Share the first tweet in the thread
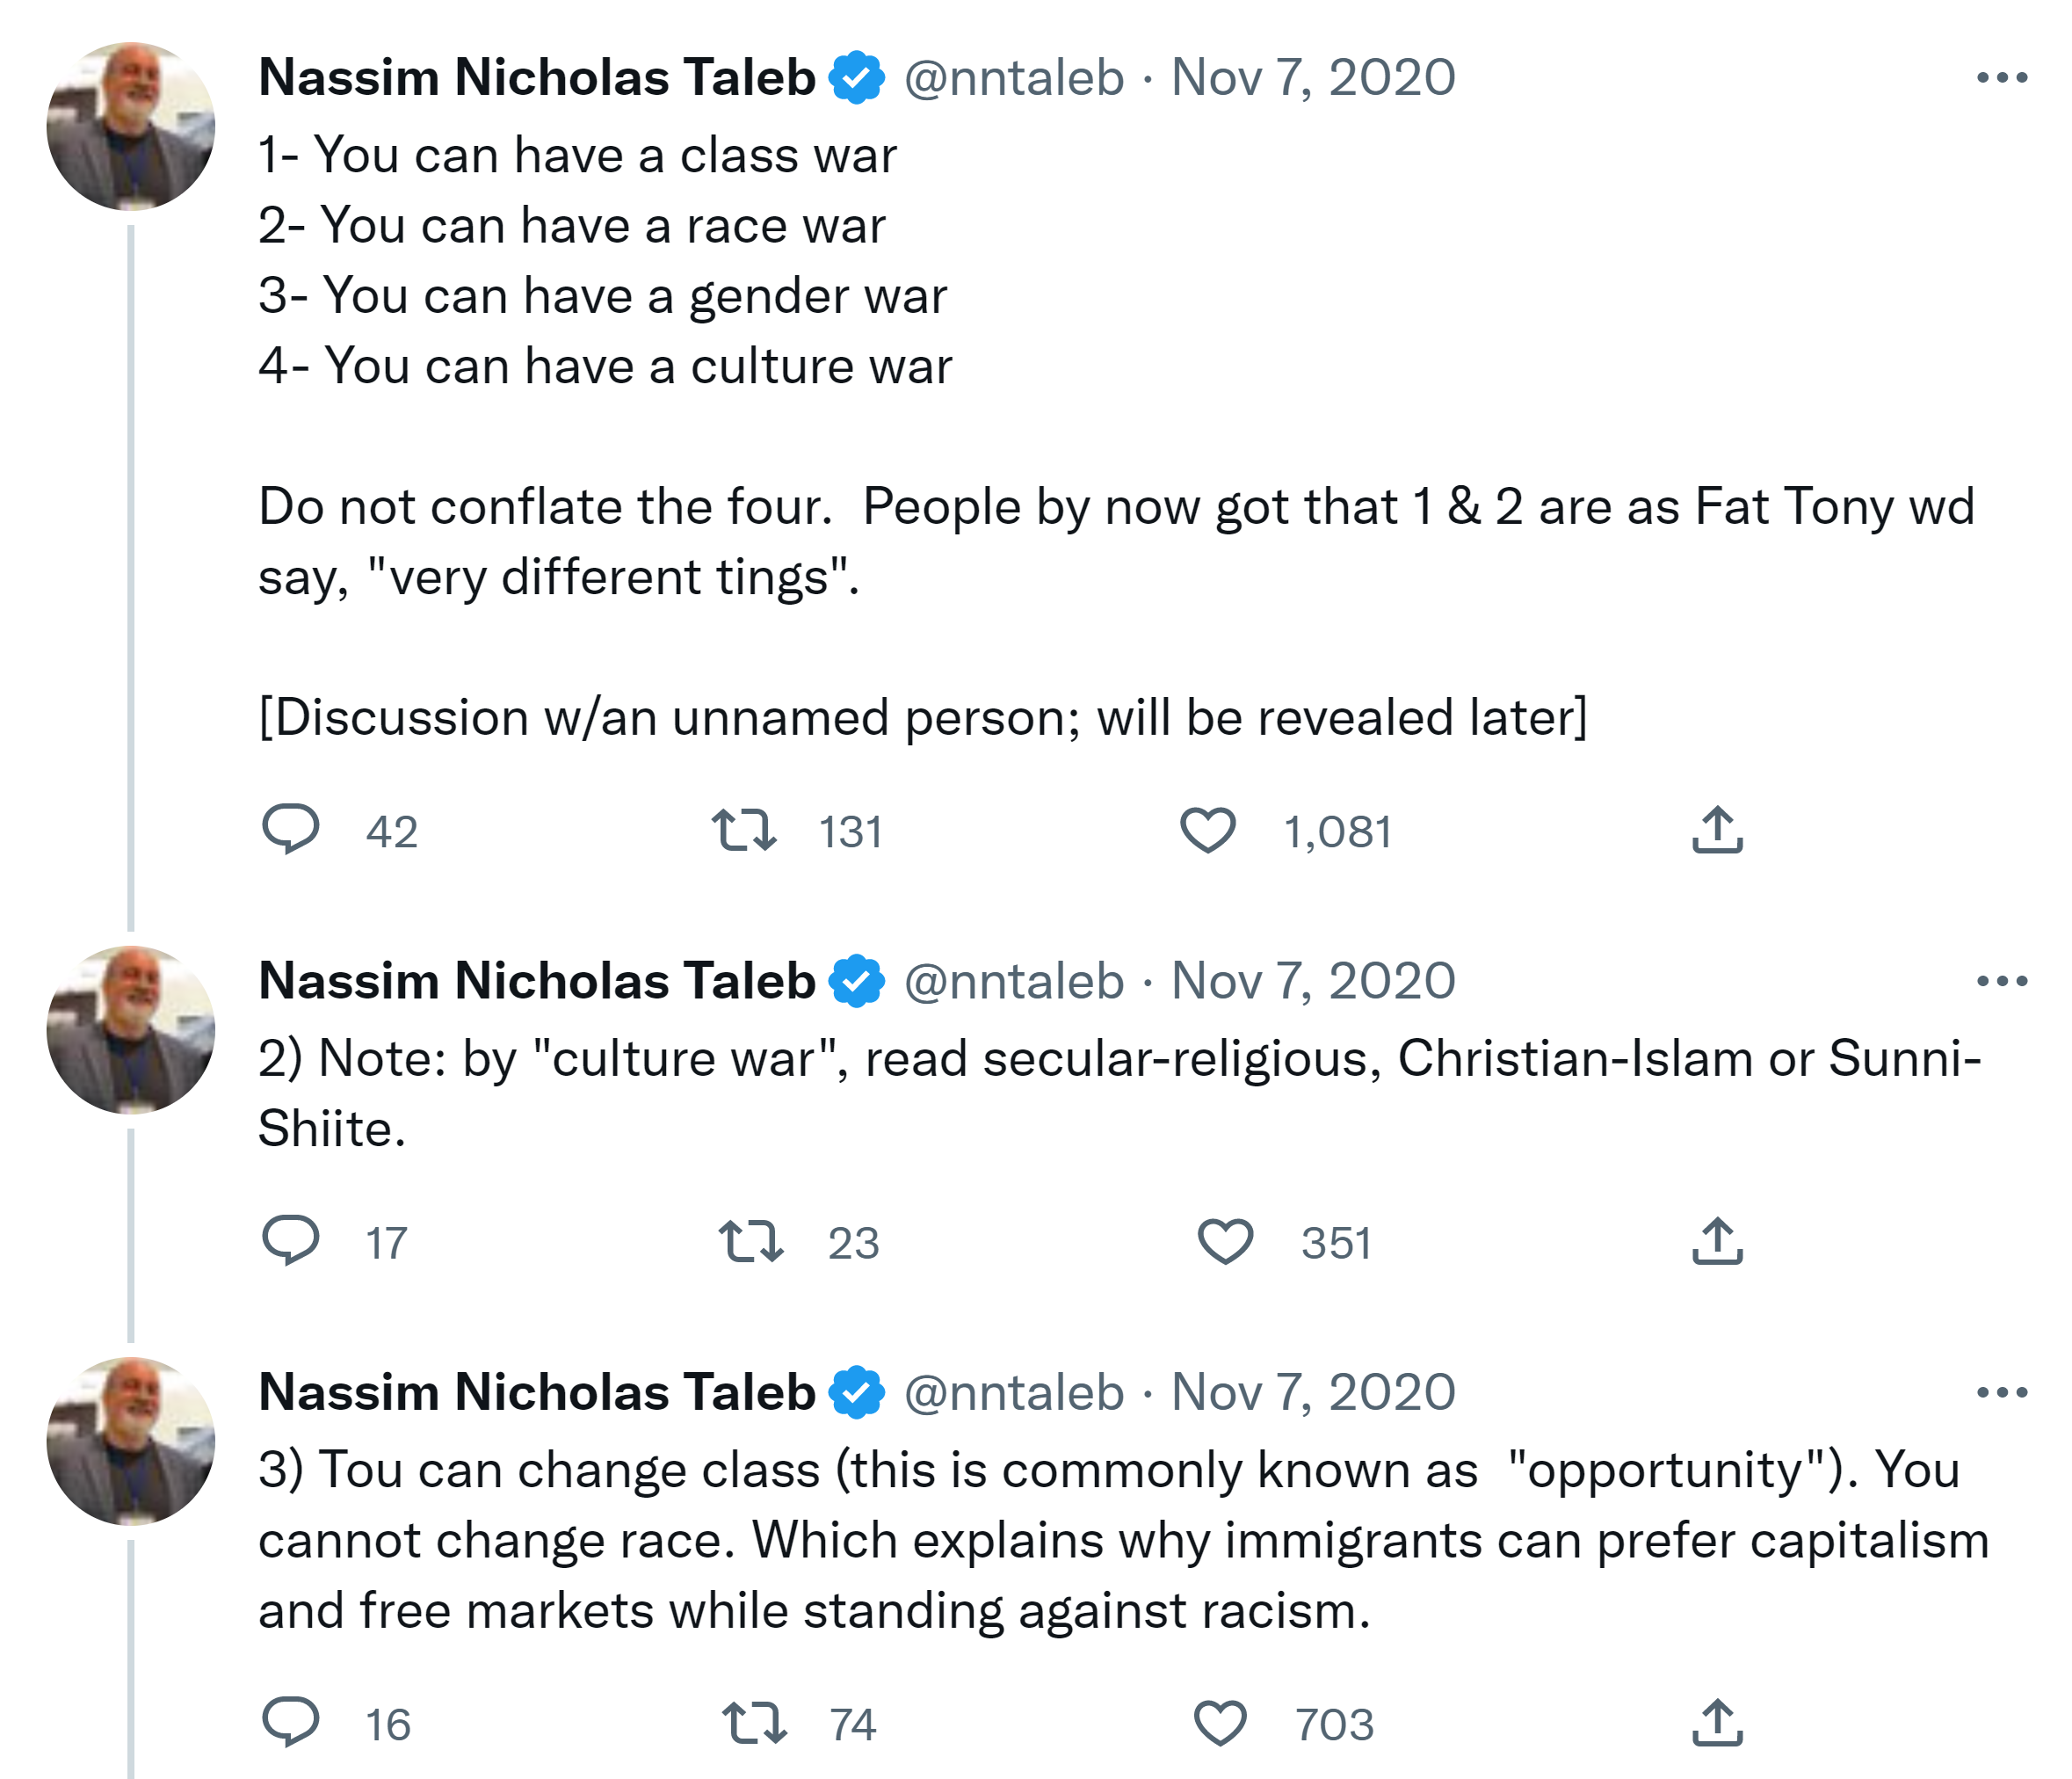This screenshot has width=2072, height=1779. pos(1717,830)
